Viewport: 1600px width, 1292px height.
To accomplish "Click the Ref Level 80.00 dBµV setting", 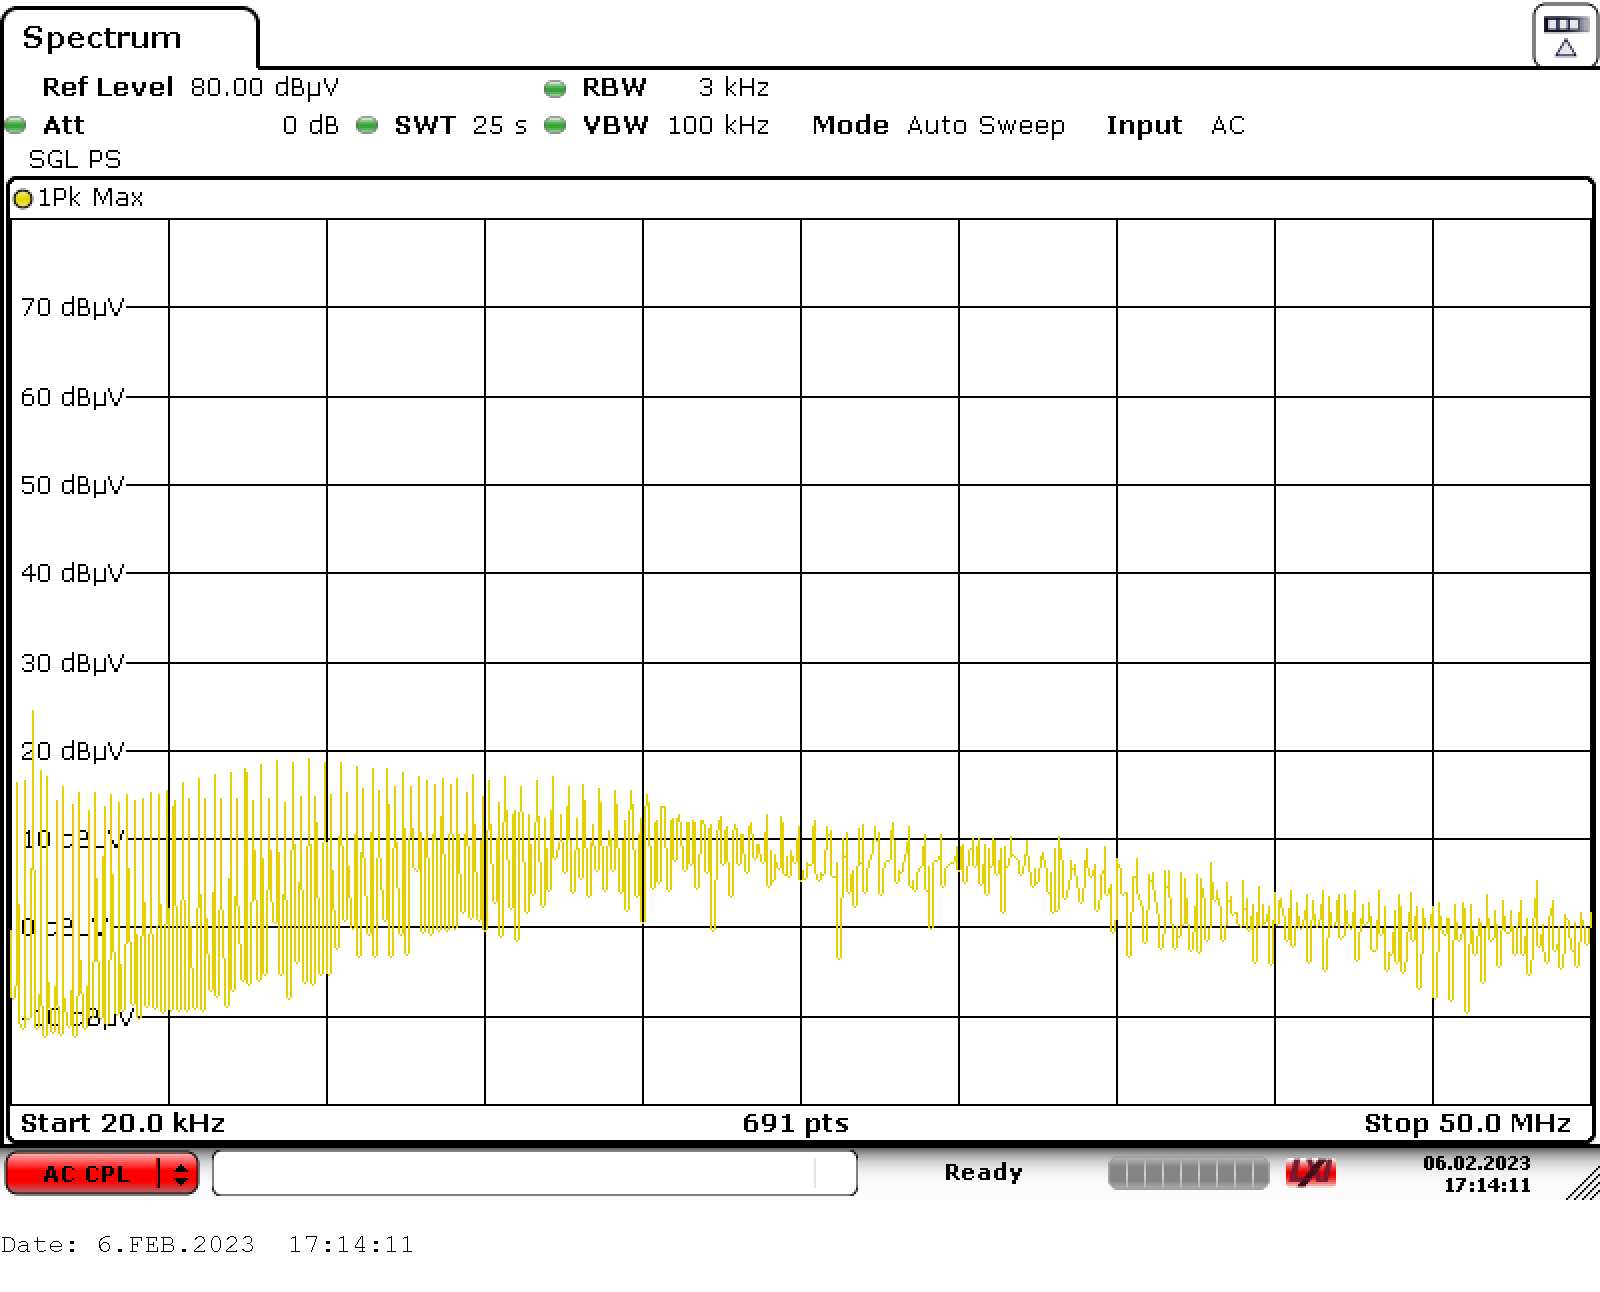I will 190,88.
